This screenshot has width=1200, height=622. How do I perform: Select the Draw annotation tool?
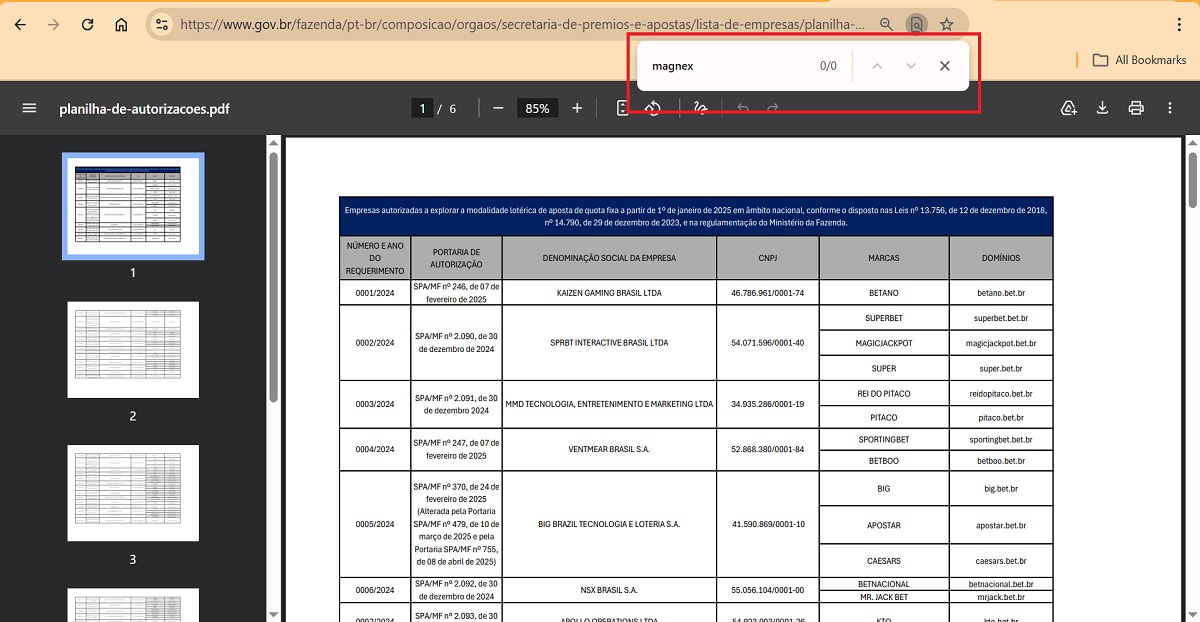[700, 108]
